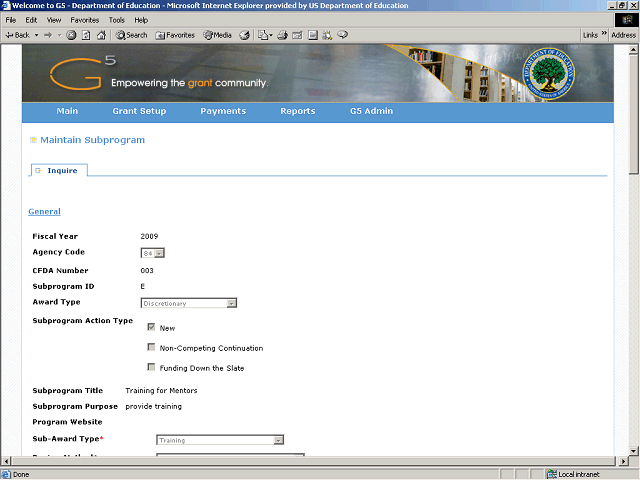Expand the Back button history arrow
Screen dimensions: 640x480
coord(36,35)
